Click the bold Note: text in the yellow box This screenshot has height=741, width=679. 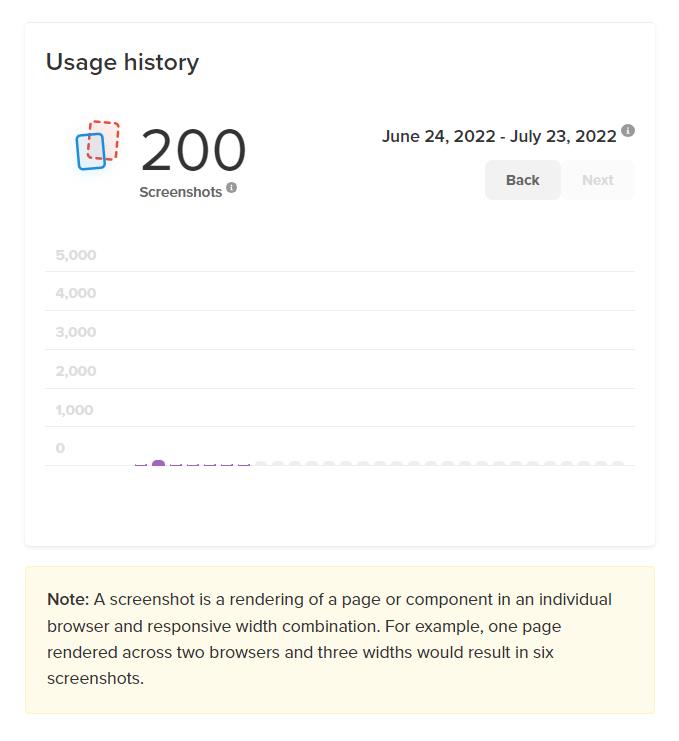click(68, 599)
